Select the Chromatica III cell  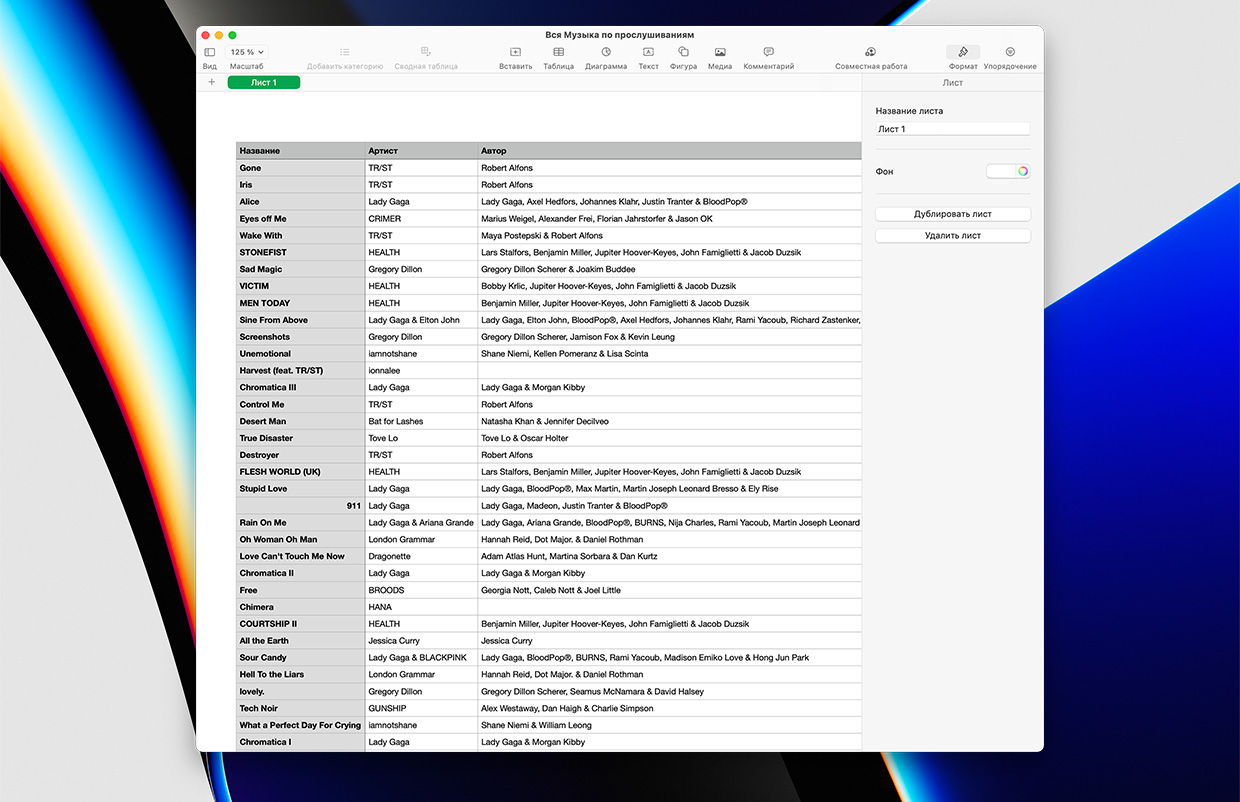[x=300, y=387]
